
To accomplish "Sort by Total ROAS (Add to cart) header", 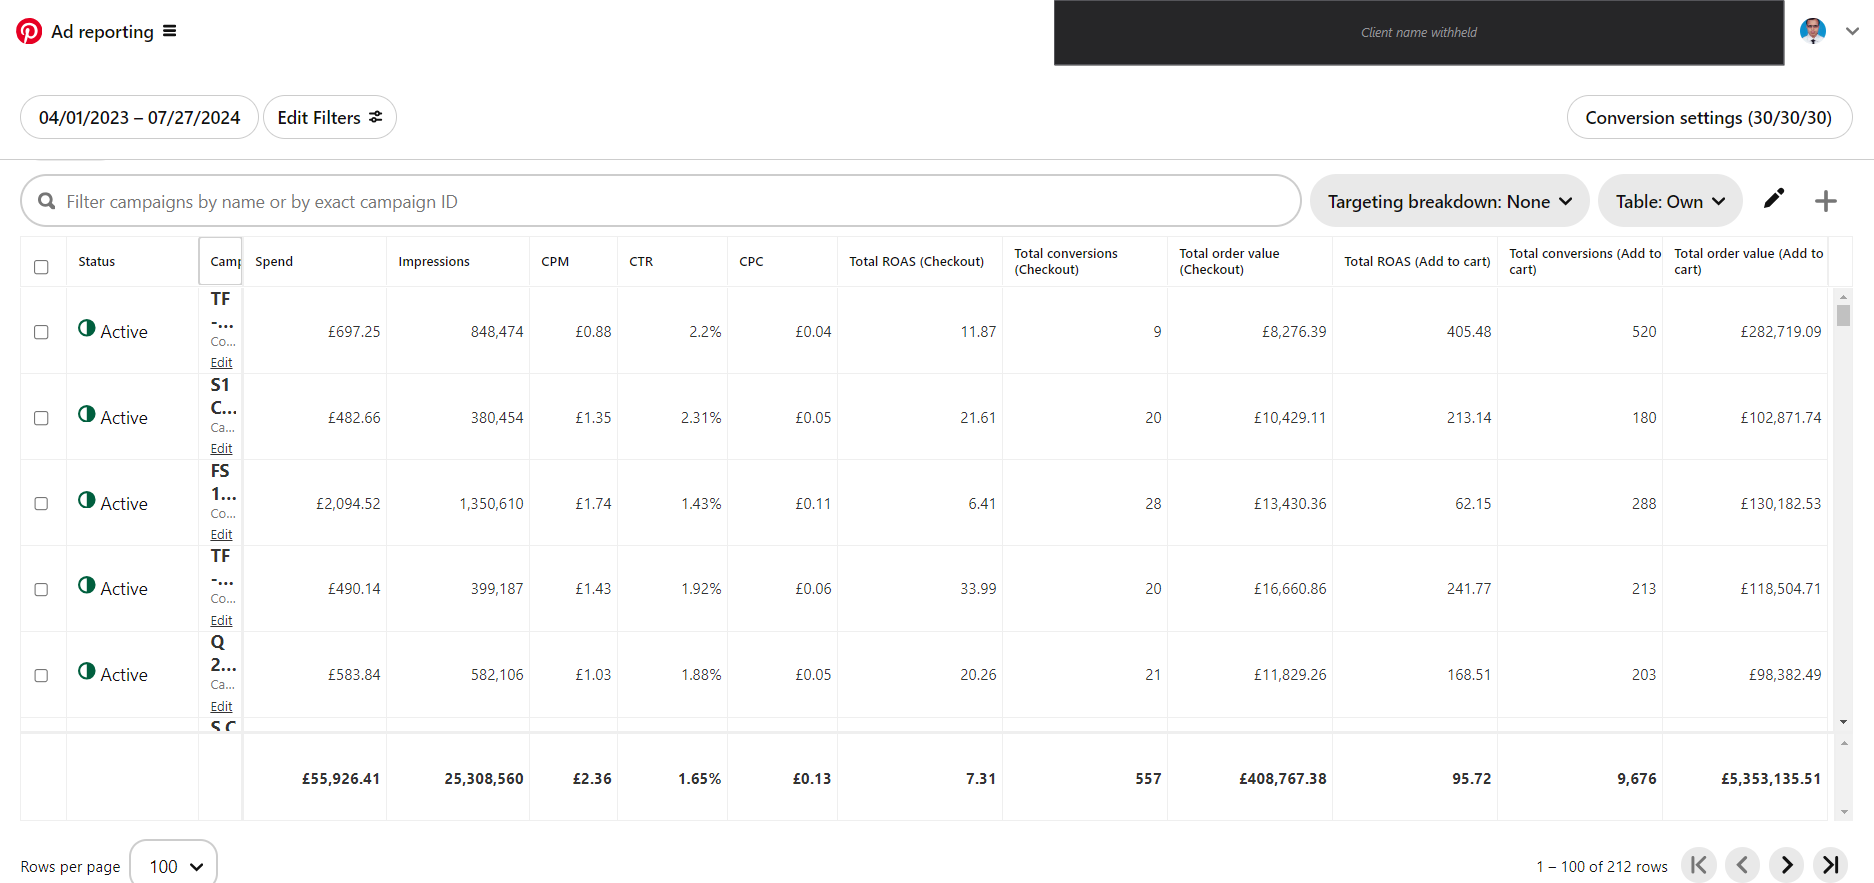I will (x=1417, y=261).
